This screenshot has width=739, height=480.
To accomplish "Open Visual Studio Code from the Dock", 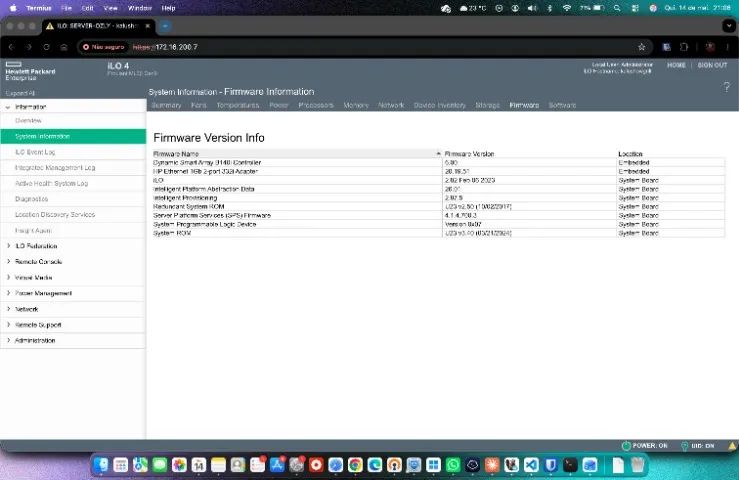I will click(x=531, y=465).
